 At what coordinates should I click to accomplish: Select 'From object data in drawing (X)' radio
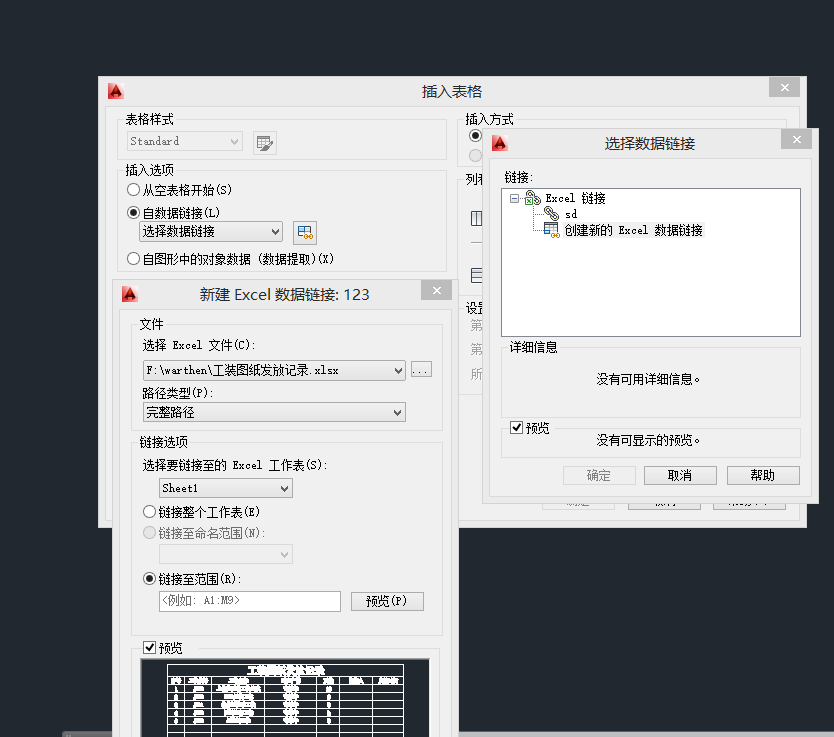(134, 258)
